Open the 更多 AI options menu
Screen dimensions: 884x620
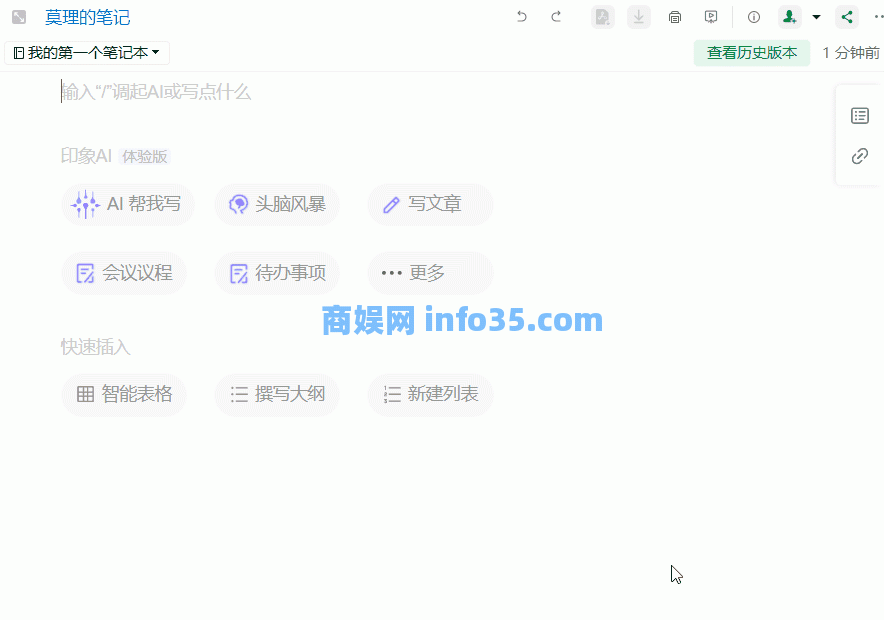pyautogui.click(x=430, y=272)
